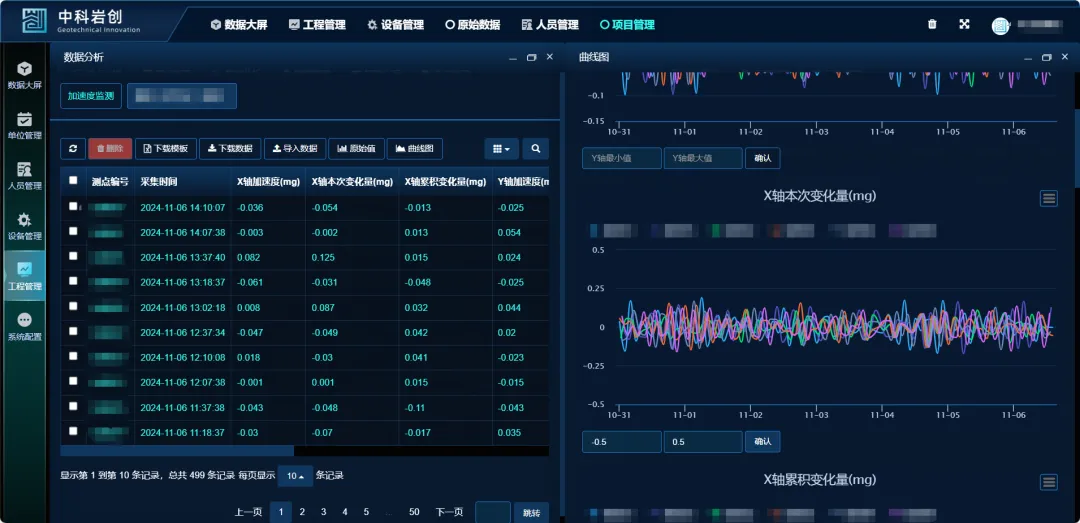Click the page-jump input field
The width and height of the screenshot is (1080, 523).
[x=493, y=513]
